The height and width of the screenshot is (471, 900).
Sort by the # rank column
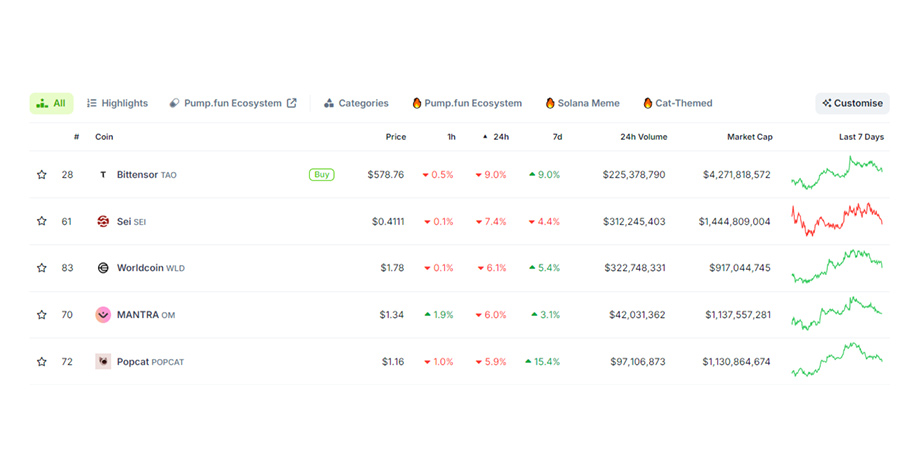pyautogui.click(x=76, y=137)
